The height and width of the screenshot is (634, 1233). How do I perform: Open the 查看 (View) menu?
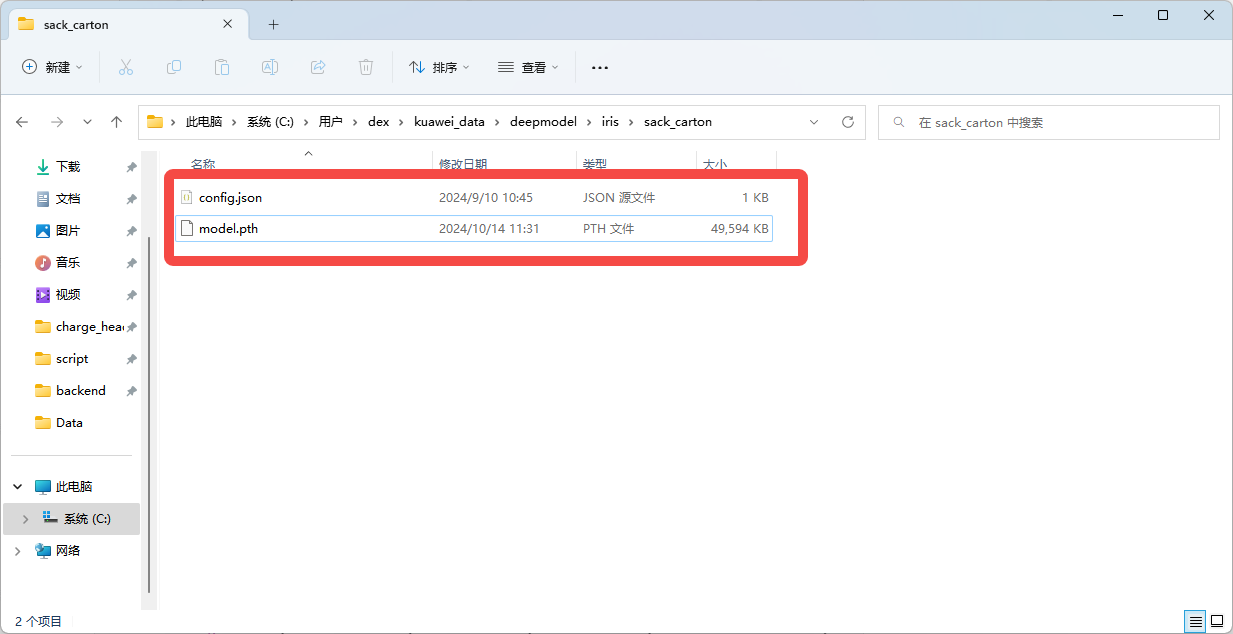(528, 67)
